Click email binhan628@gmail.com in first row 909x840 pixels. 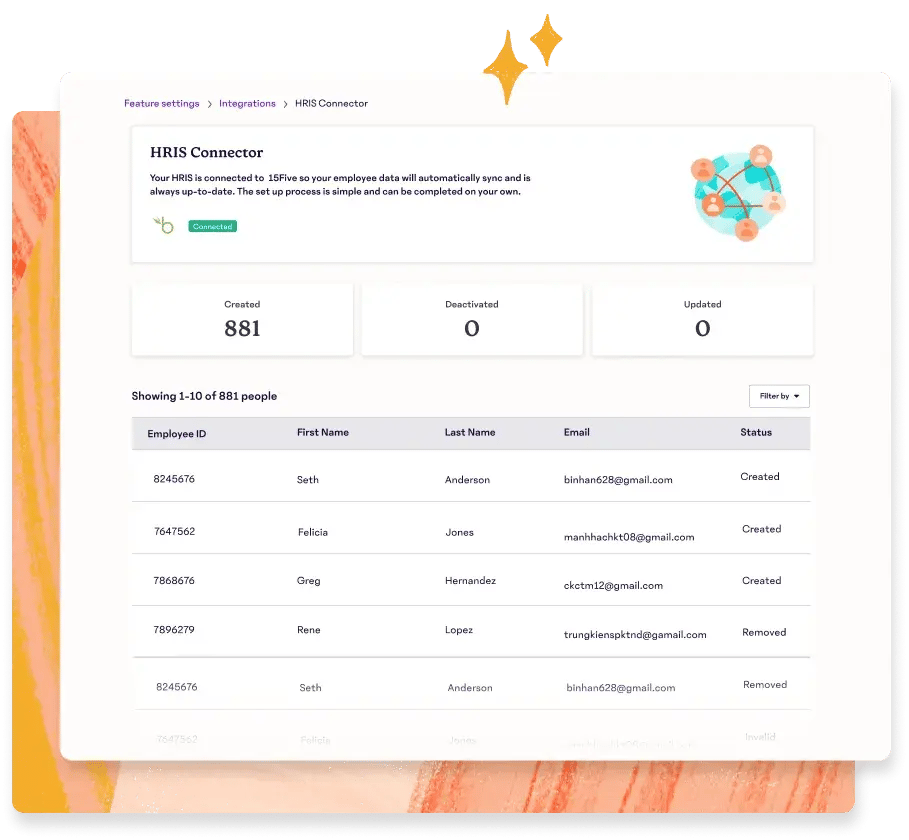pos(618,480)
